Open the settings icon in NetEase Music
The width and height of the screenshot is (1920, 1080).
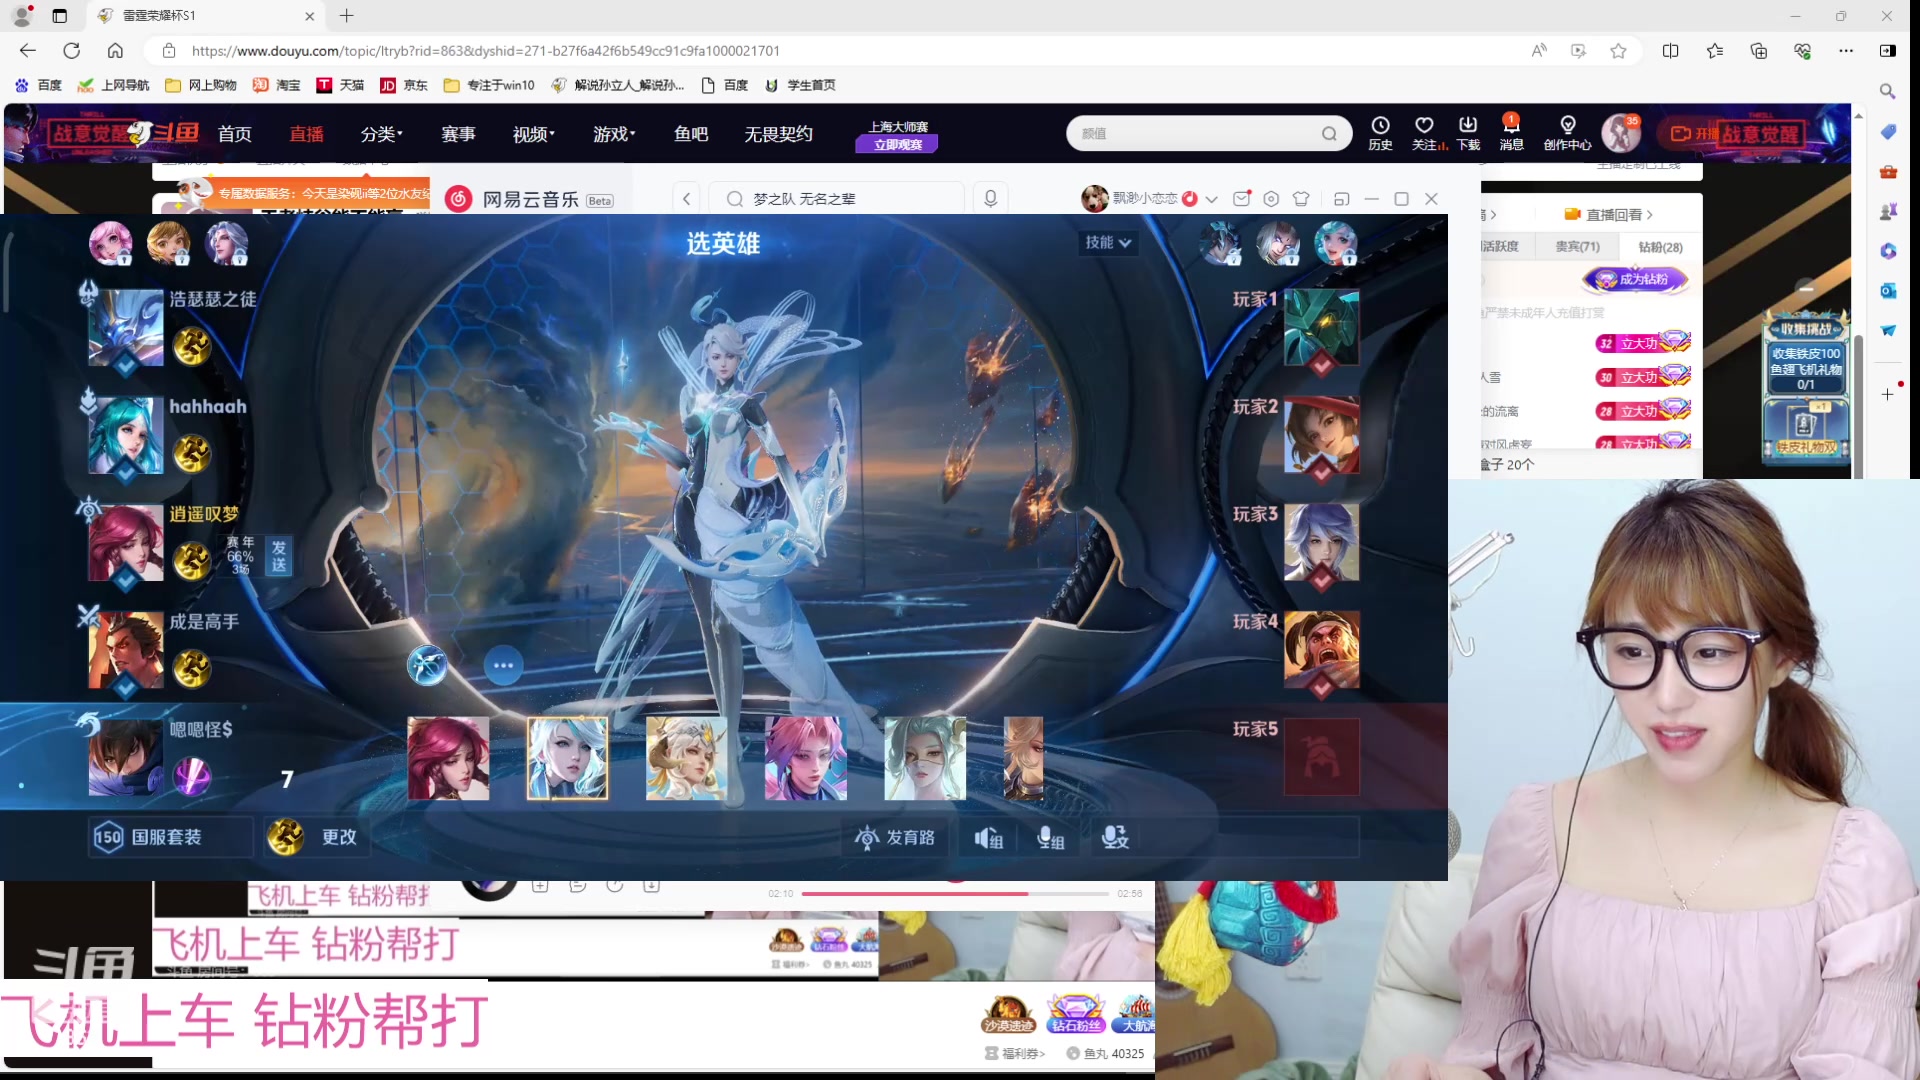pos(1271,199)
